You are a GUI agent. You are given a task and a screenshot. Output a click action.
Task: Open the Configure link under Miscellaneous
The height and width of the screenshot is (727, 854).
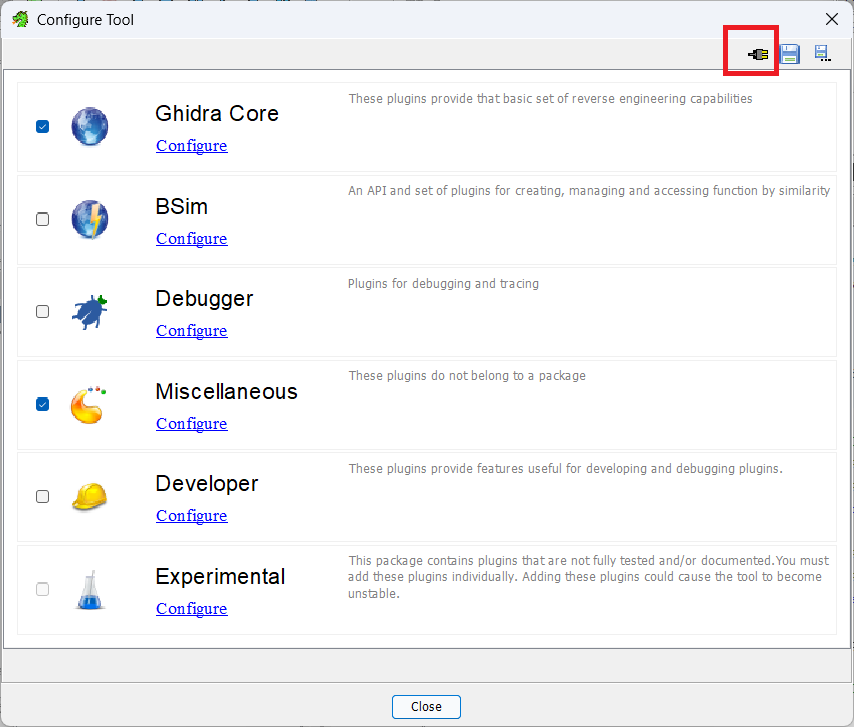[192, 423]
